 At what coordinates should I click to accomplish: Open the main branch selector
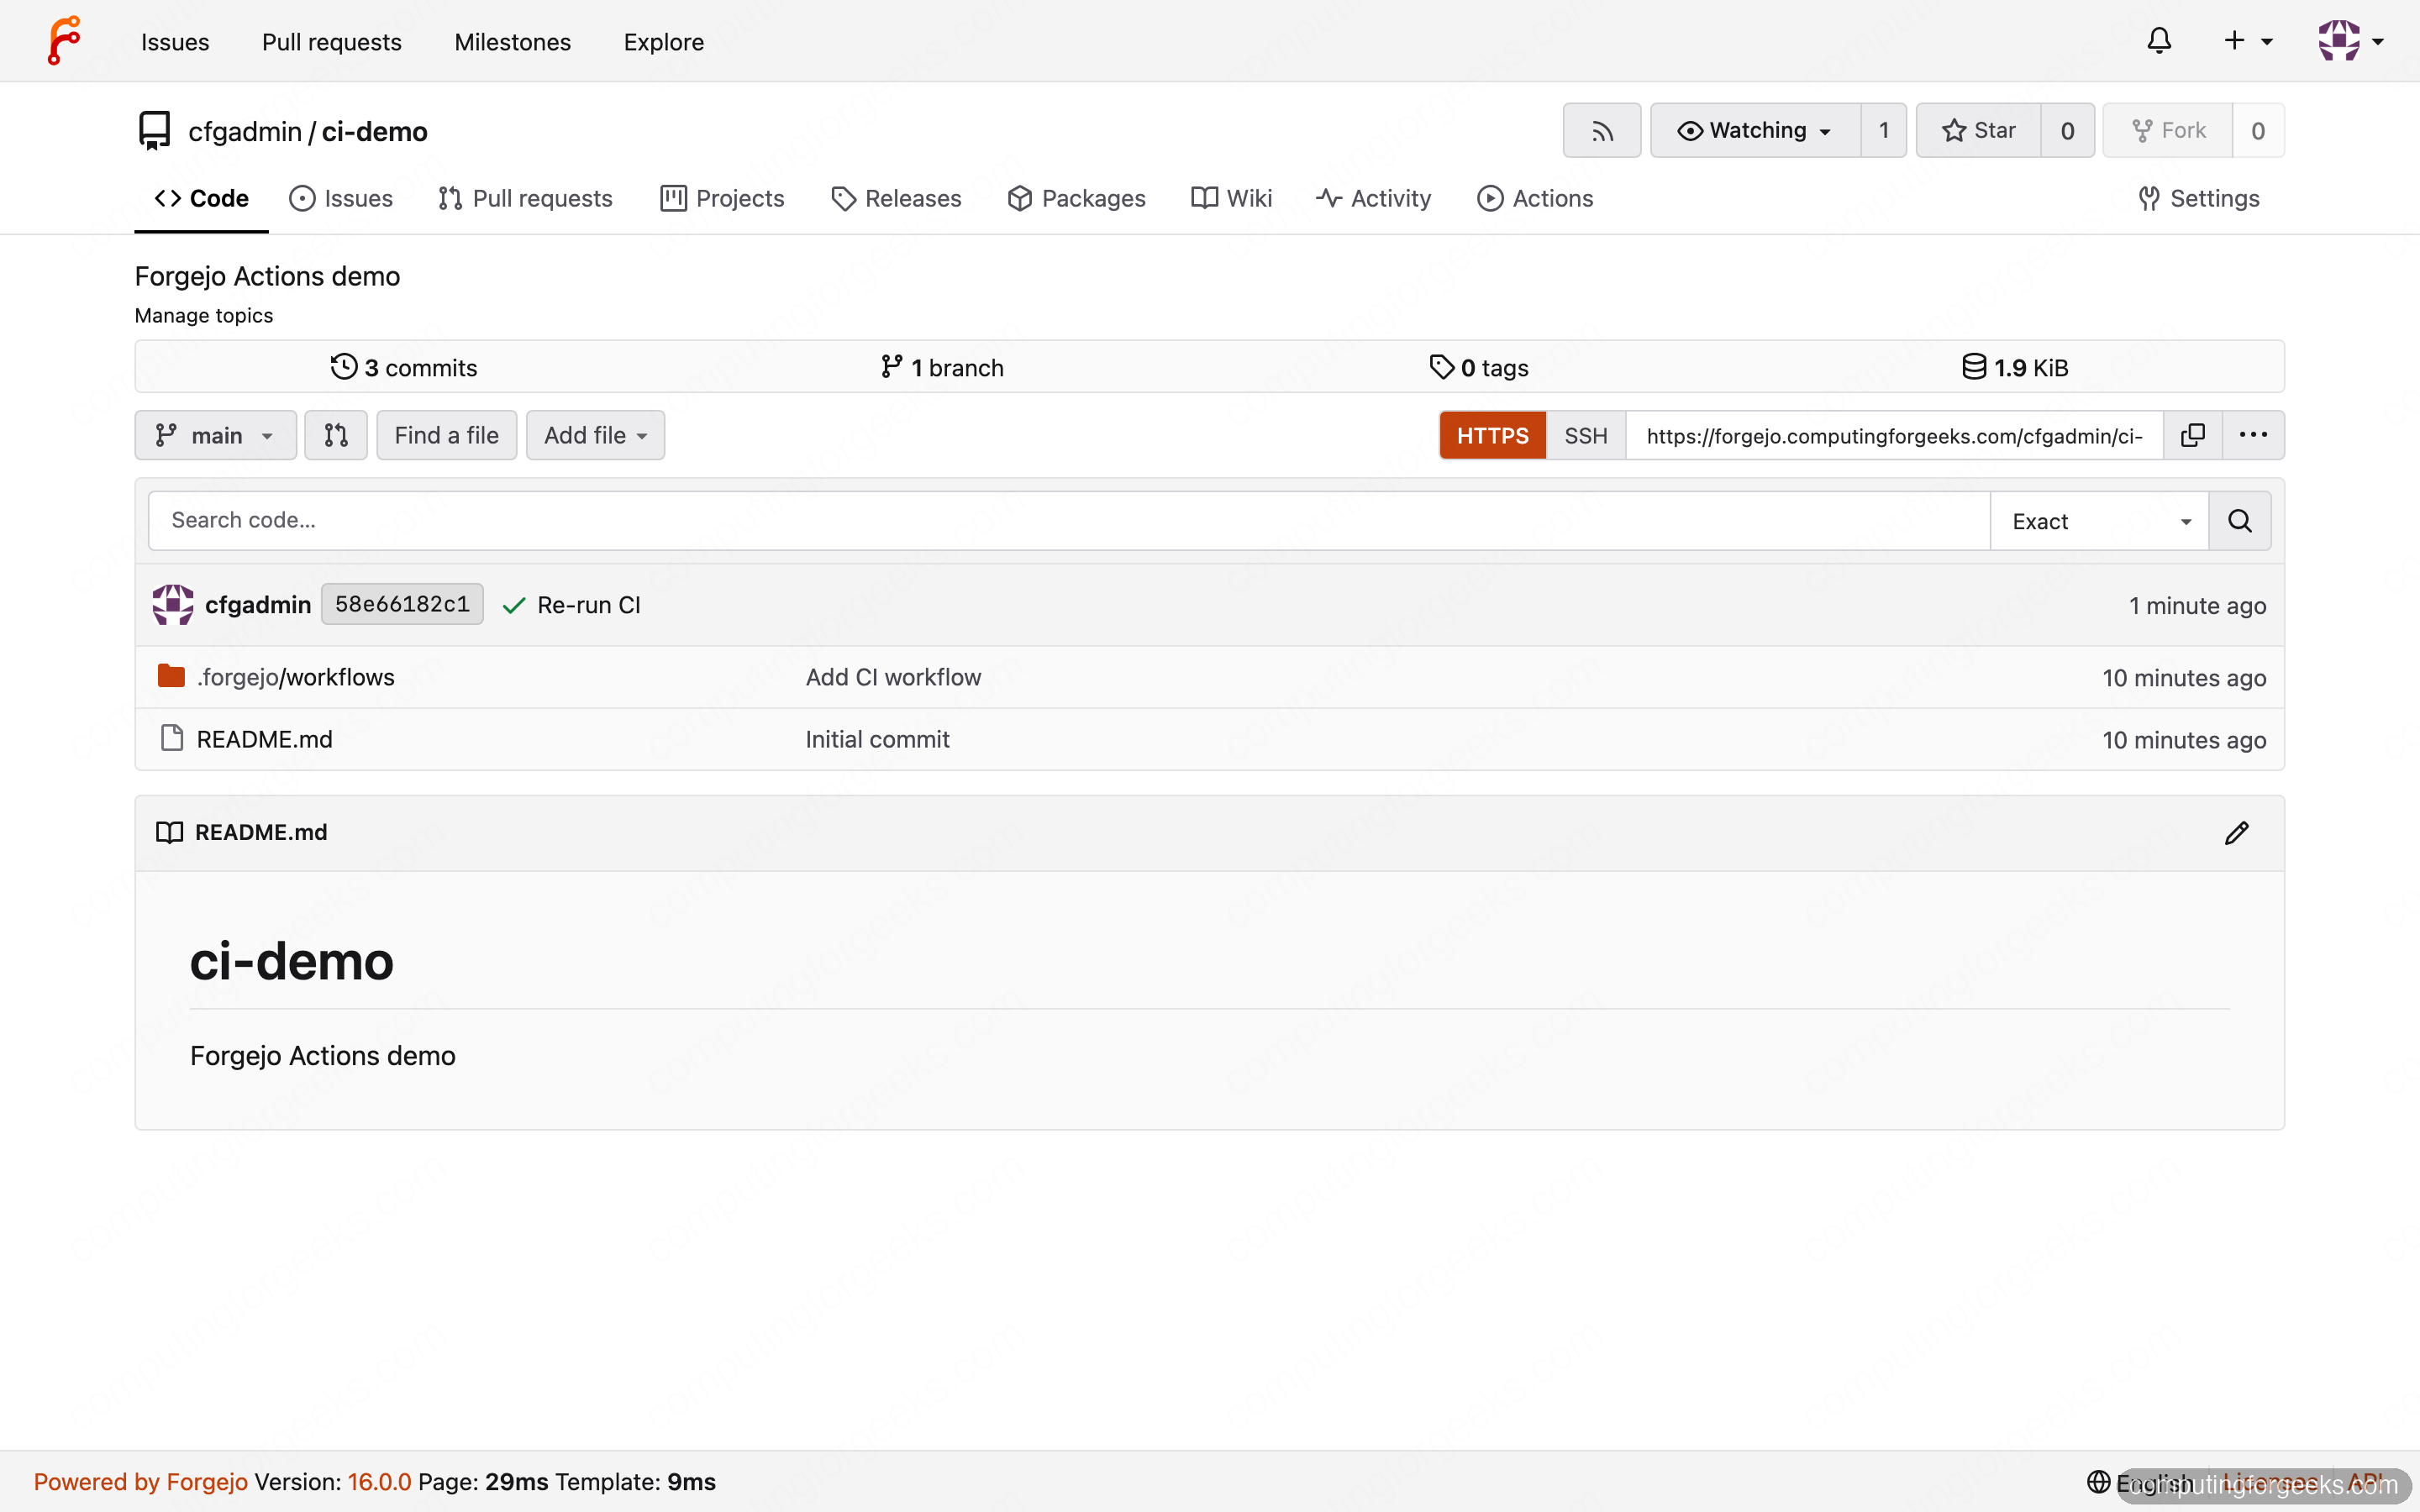(x=216, y=435)
